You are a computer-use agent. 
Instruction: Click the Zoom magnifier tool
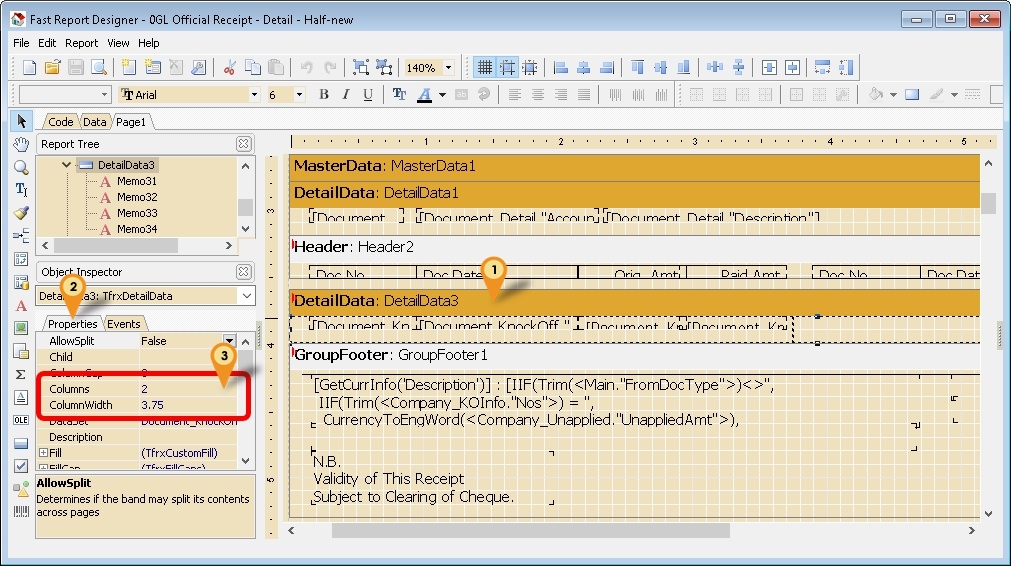(21, 167)
